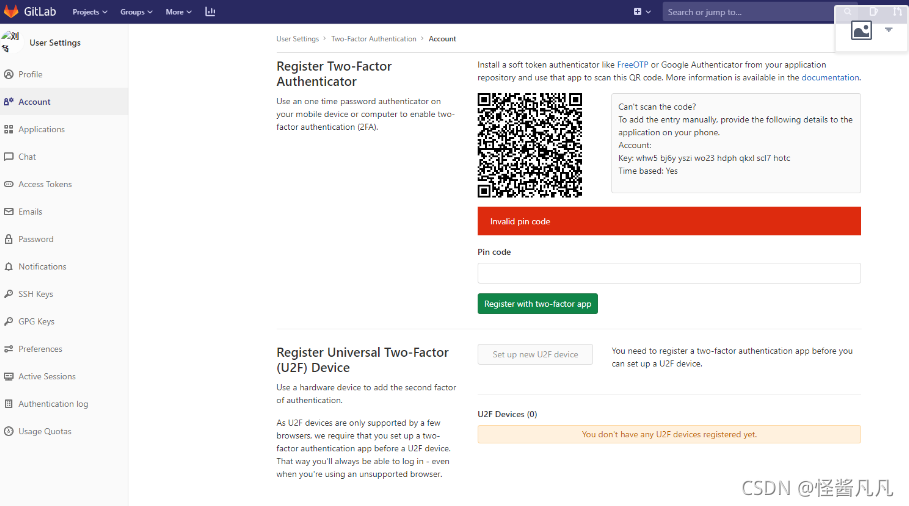The width and height of the screenshot is (909, 506).
Task: Click the no U2F devices registered notice
Action: [669, 434]
